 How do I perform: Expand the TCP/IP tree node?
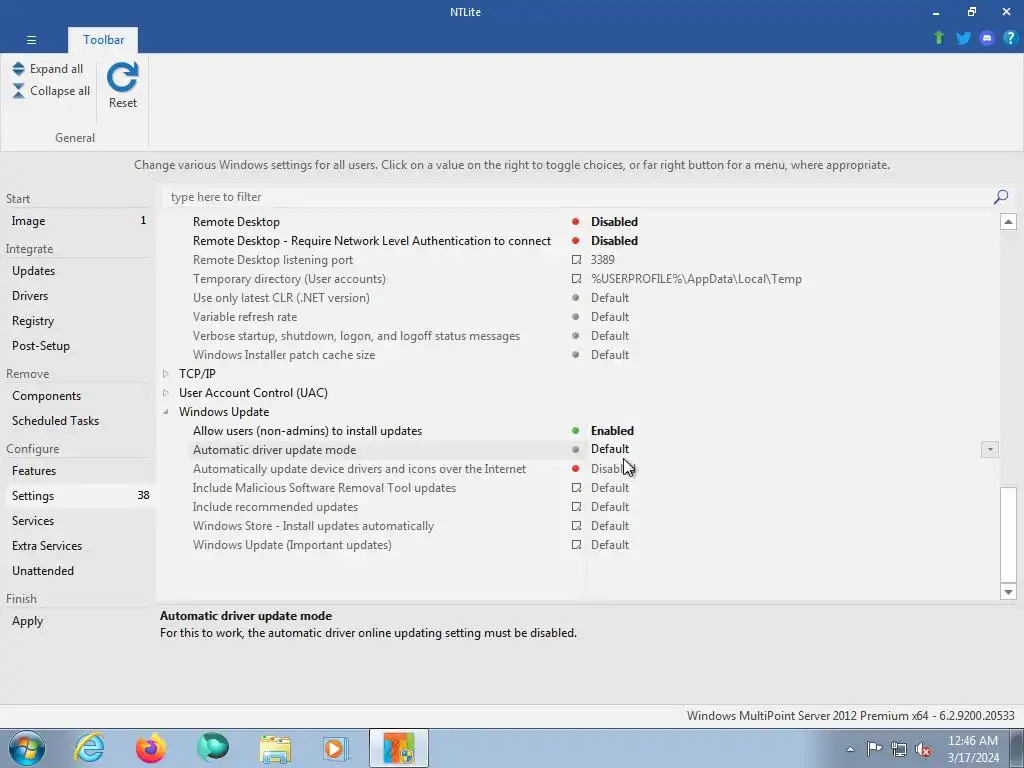165,374
